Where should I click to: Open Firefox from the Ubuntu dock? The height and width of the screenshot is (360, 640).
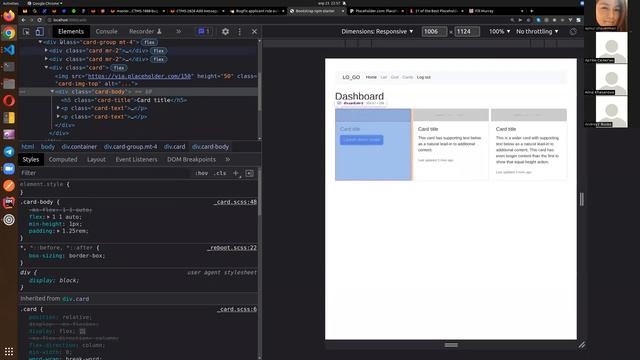click(9, 16)
